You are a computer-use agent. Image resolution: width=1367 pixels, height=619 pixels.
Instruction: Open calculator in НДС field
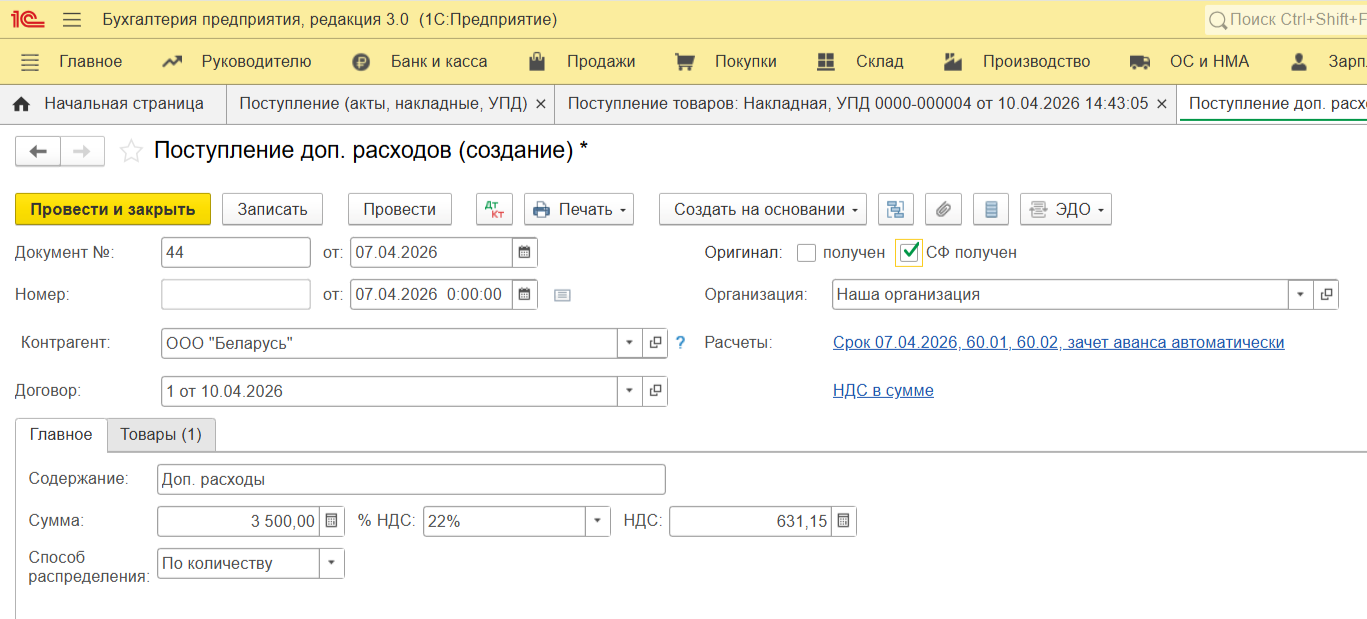844,521
